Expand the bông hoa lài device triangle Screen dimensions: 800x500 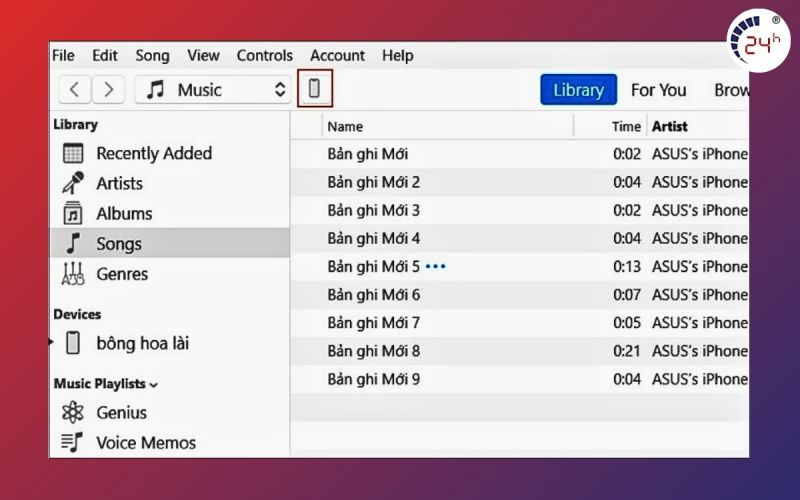tap(52, 343)
